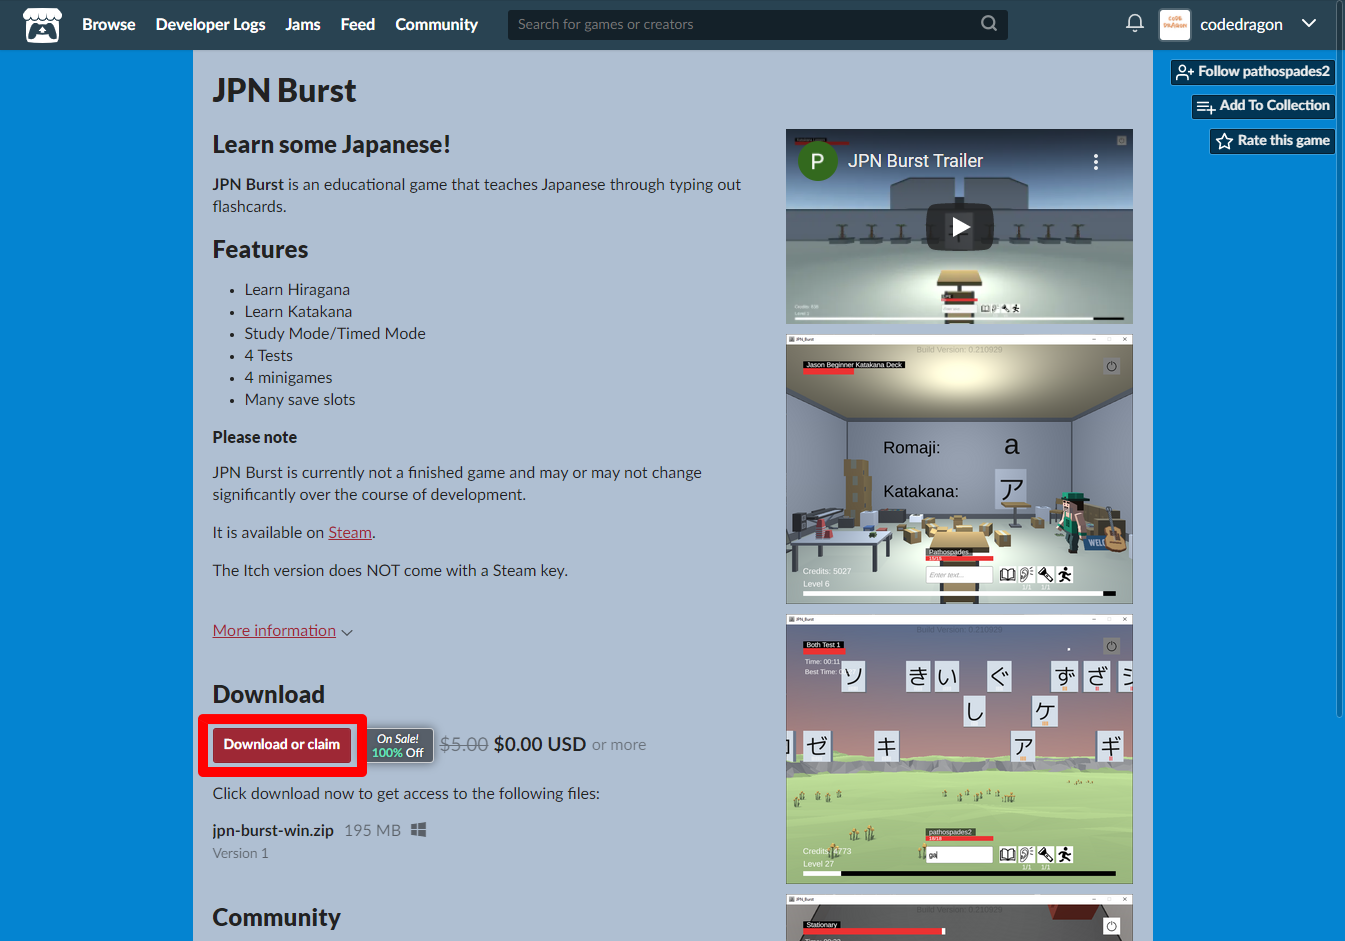Screen dimensions: 1345x941
Task: Click the page vertical scrollbar
Action: tap(1340, 360)
